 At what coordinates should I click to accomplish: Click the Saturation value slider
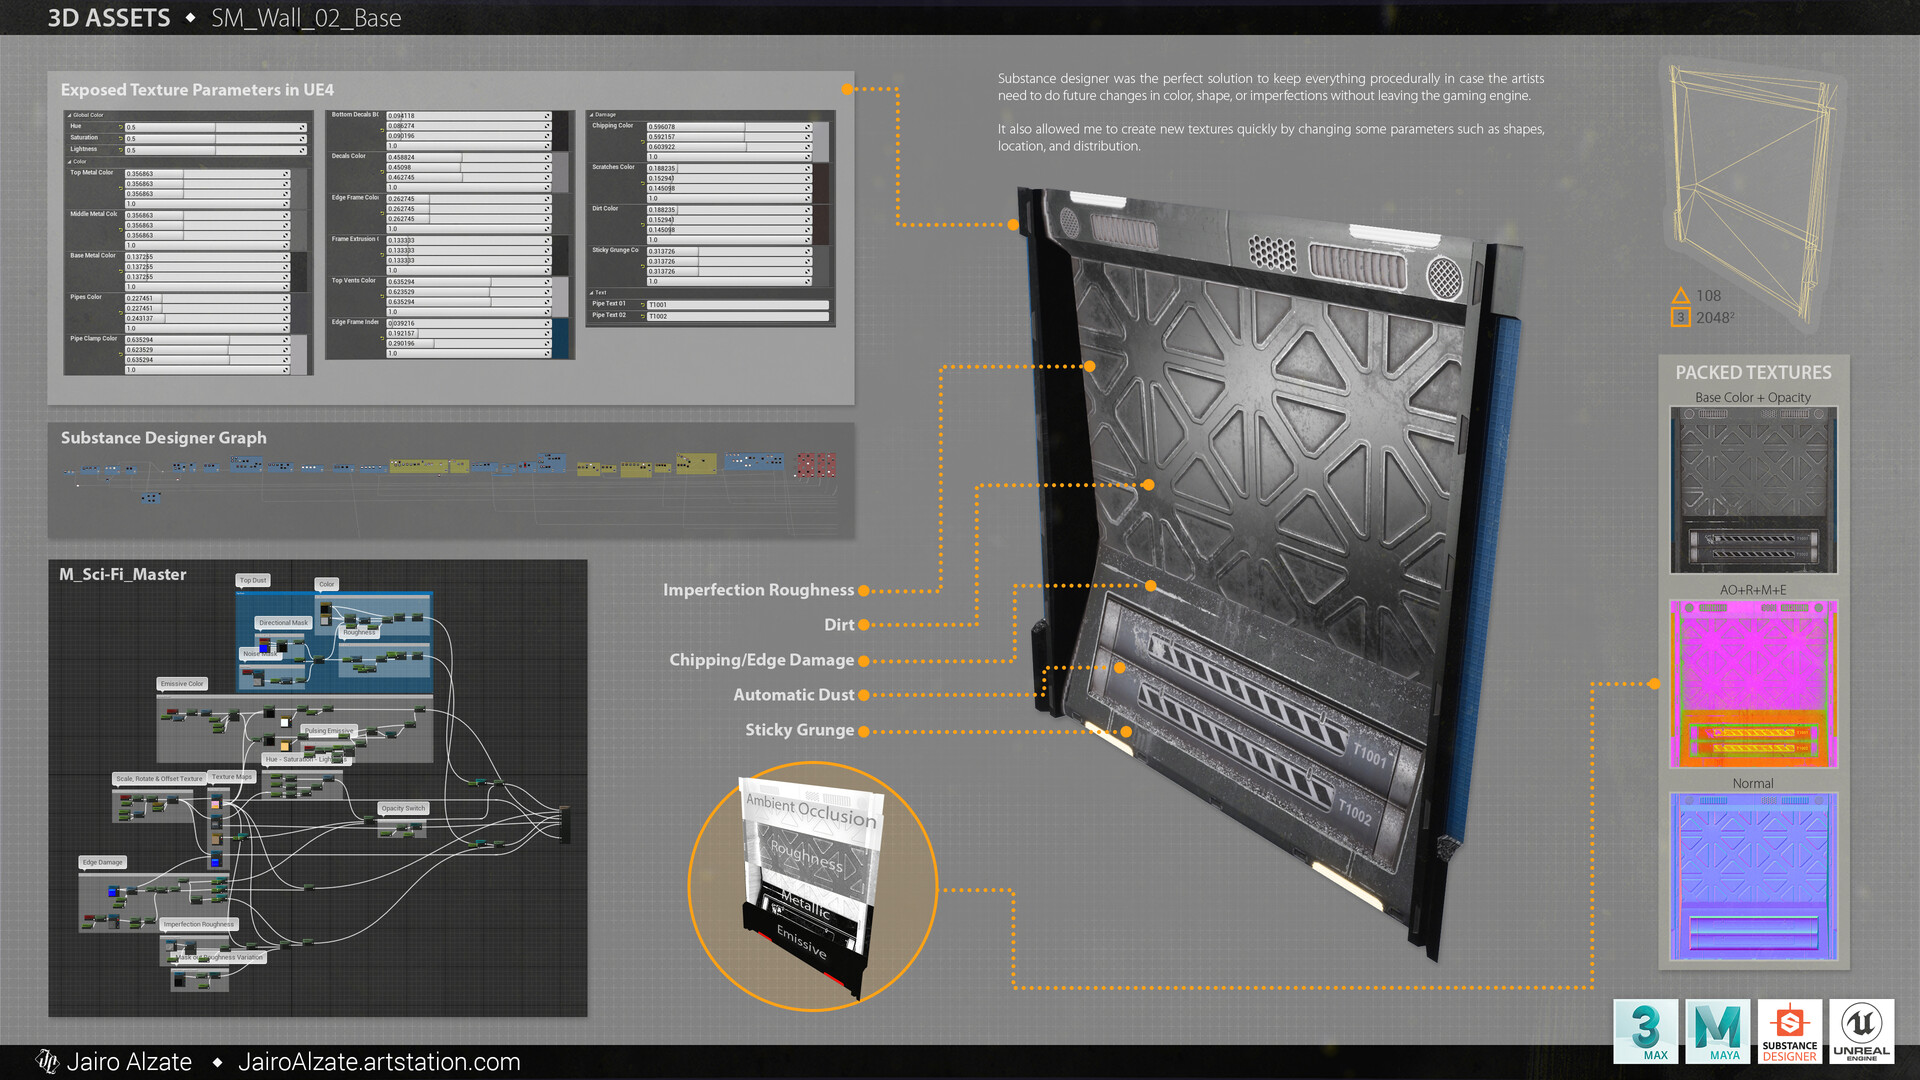tap(210, 138)
